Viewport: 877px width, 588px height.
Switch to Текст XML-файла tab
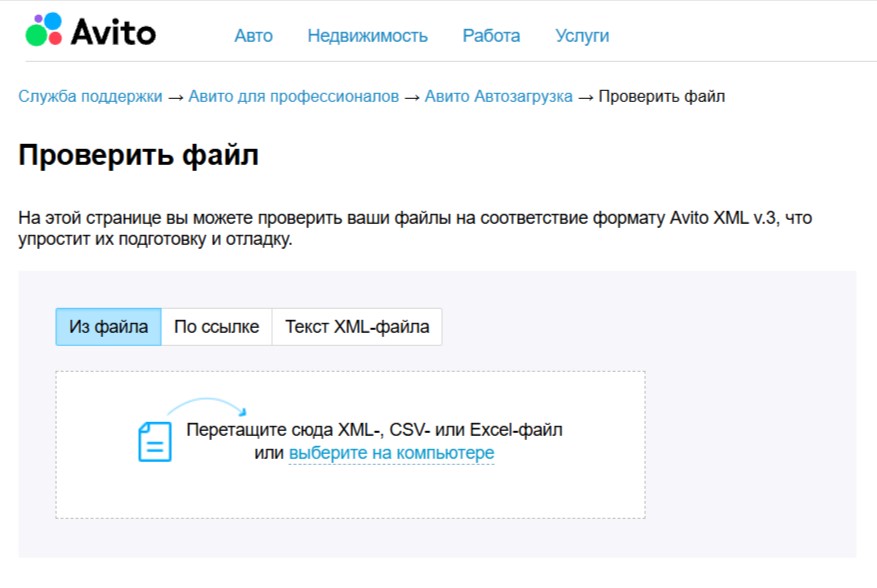(x=357, y=327)
